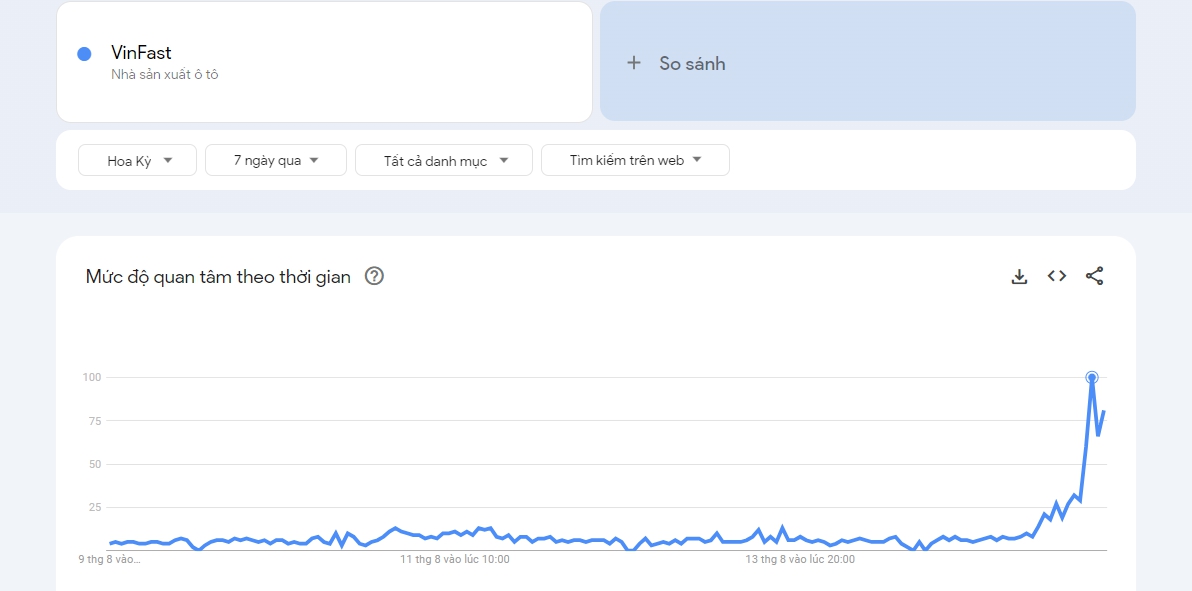
Task: Open the Tất cả danh mục dropdown
Action: click(x=444, y=160)
